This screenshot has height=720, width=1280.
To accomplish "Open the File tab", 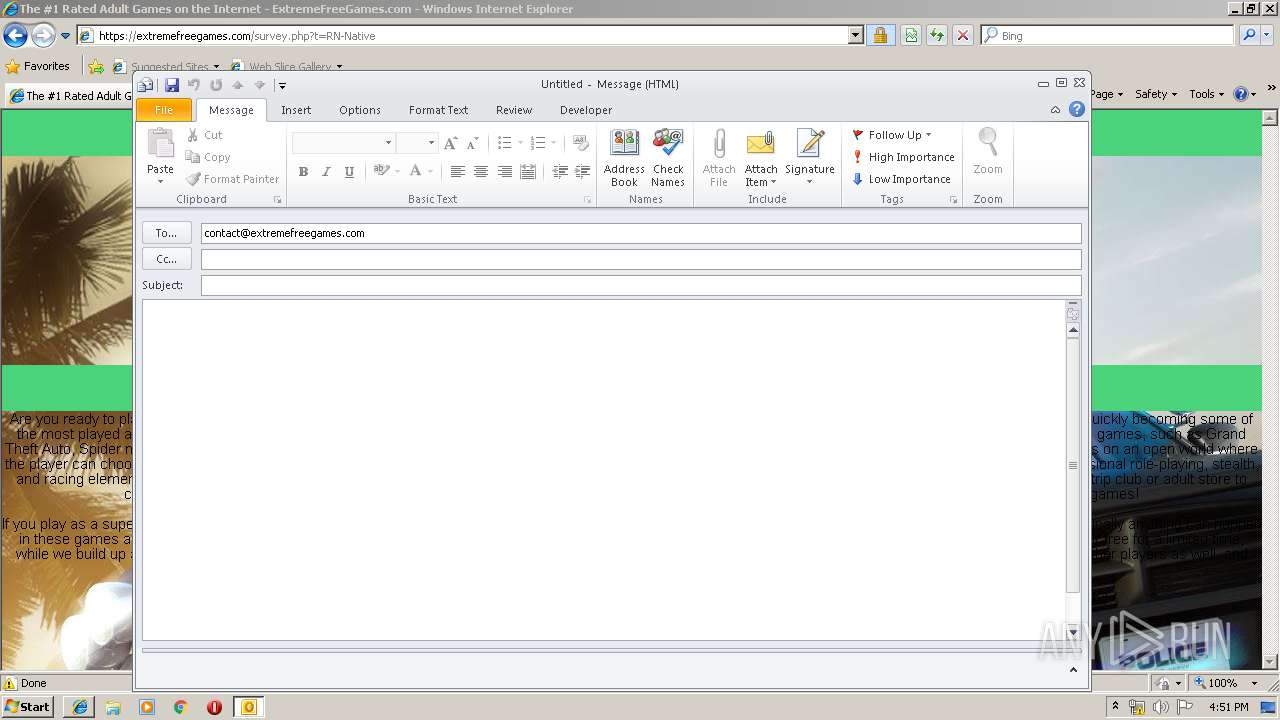I will tap(164, 110).
